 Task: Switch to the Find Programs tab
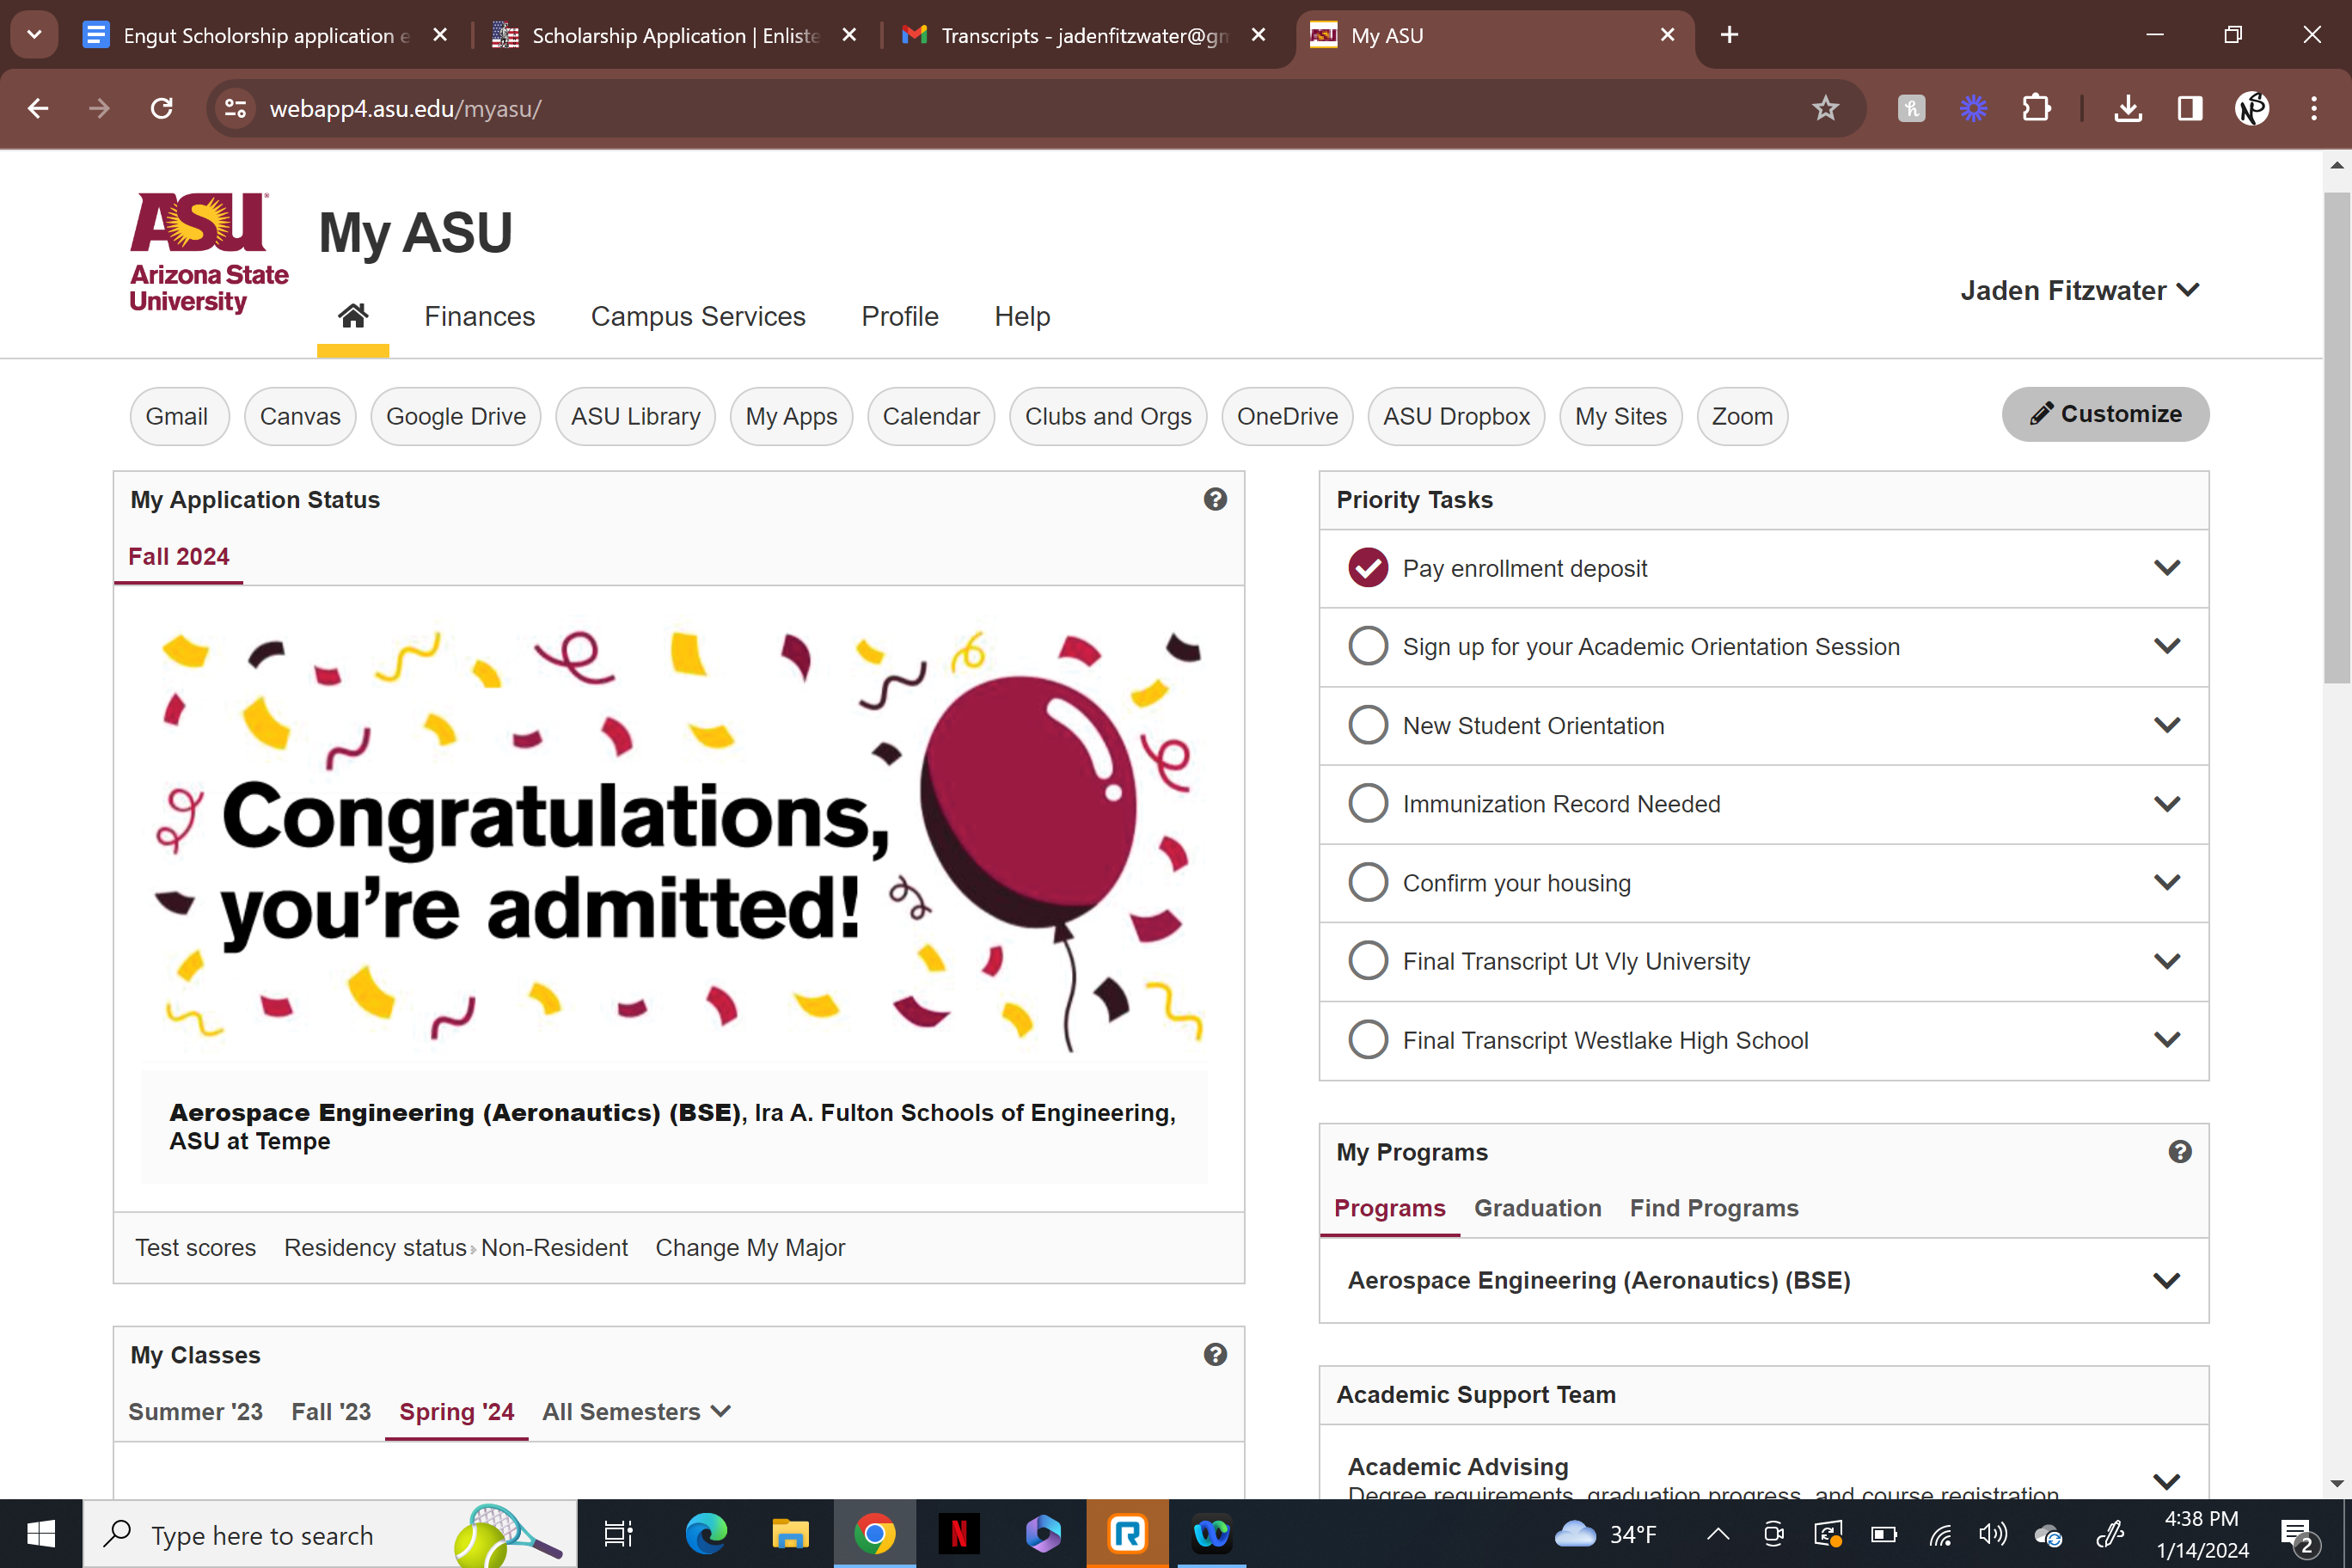[1713, 1208]
